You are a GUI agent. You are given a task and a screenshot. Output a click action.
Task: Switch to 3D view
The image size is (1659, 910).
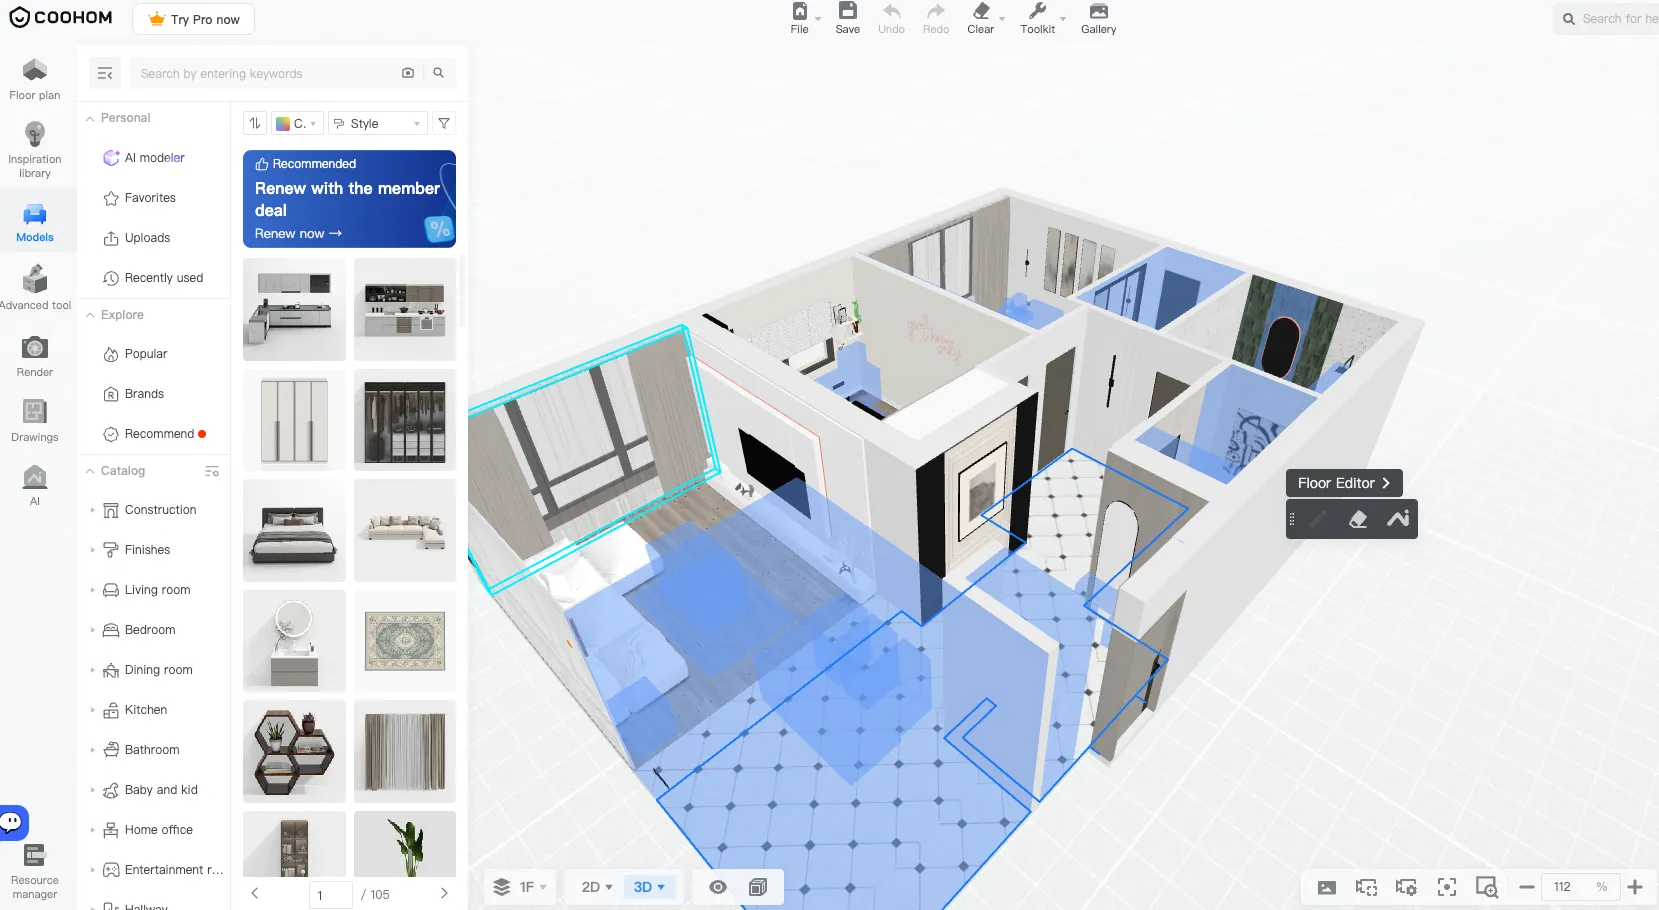649,887
